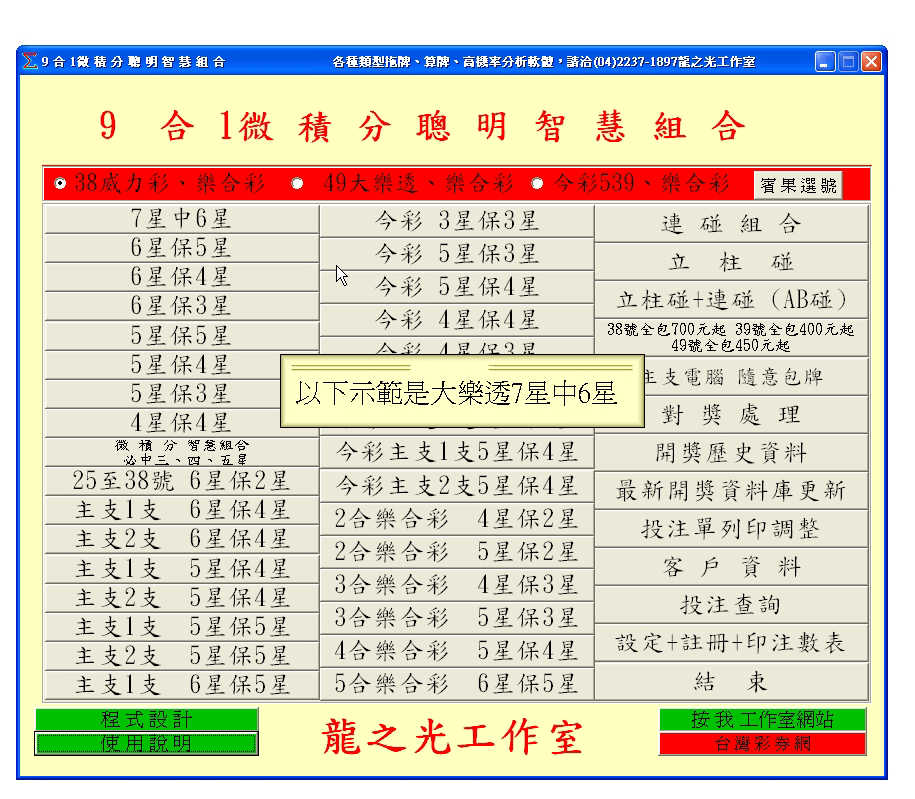915x799 pixels.
Task: Choose 3合樂合彩 4星保3星
Action: (457, 585)
